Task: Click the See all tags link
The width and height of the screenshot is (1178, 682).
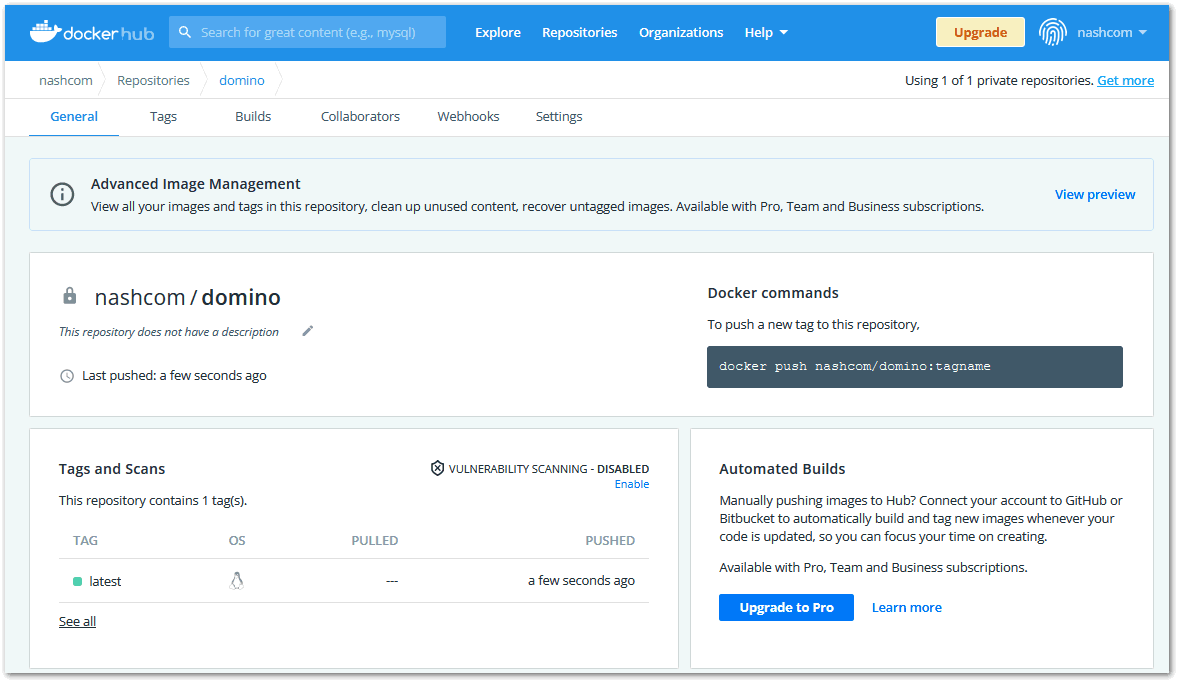Action: coord(77,621)
